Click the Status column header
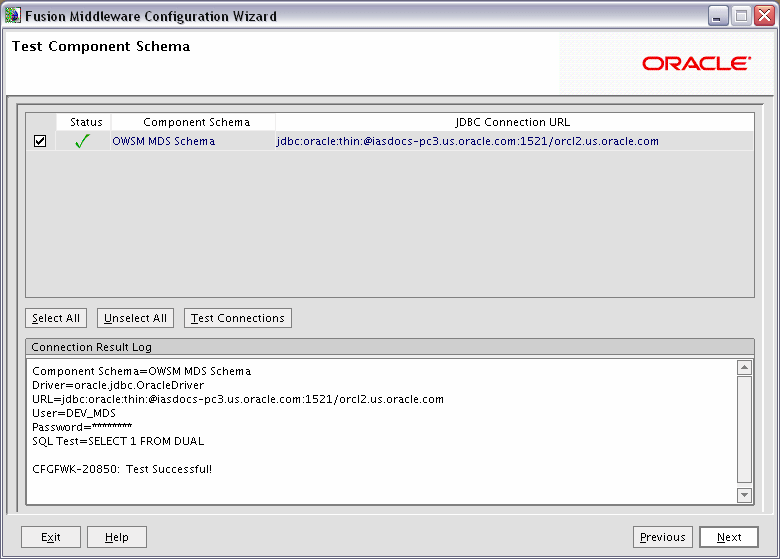This screenshot has width=780, height=559. coord(84,122)
